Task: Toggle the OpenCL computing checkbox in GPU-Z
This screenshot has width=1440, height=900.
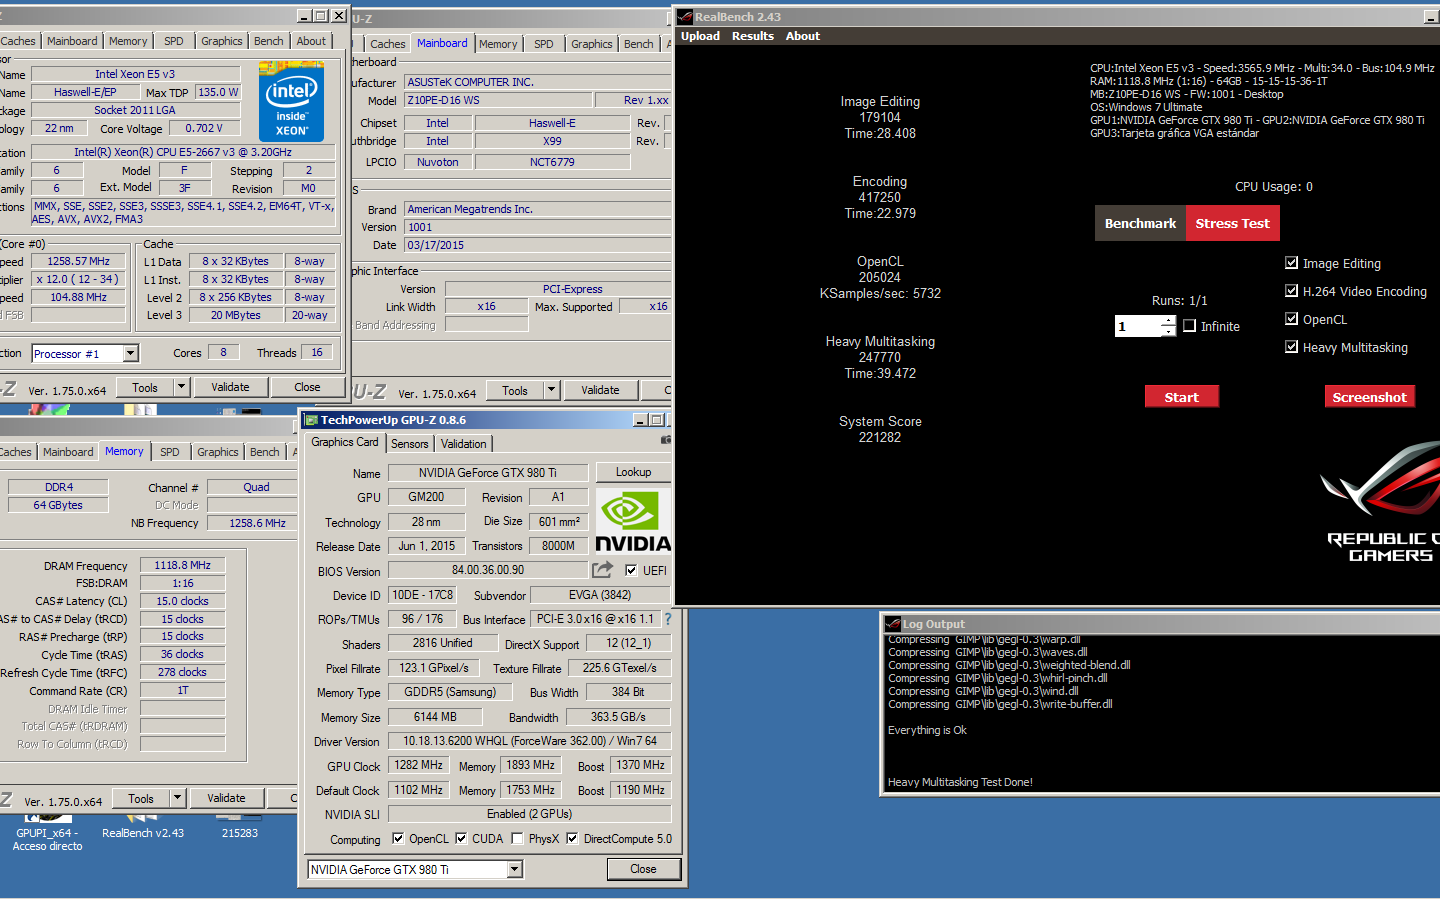Action: click(398, 839)
